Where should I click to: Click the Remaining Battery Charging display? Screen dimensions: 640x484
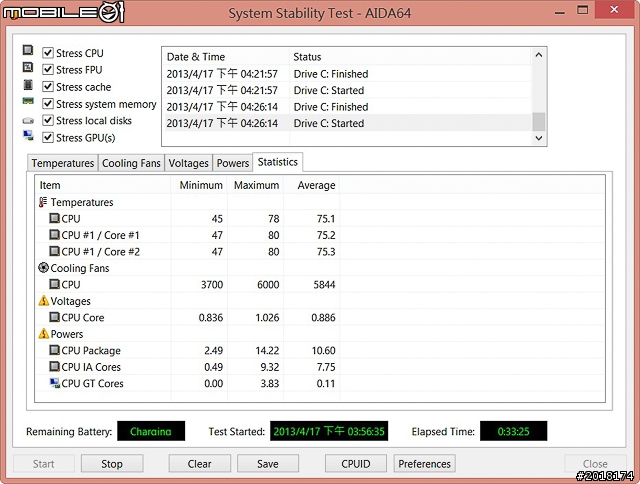coord(151,431)
